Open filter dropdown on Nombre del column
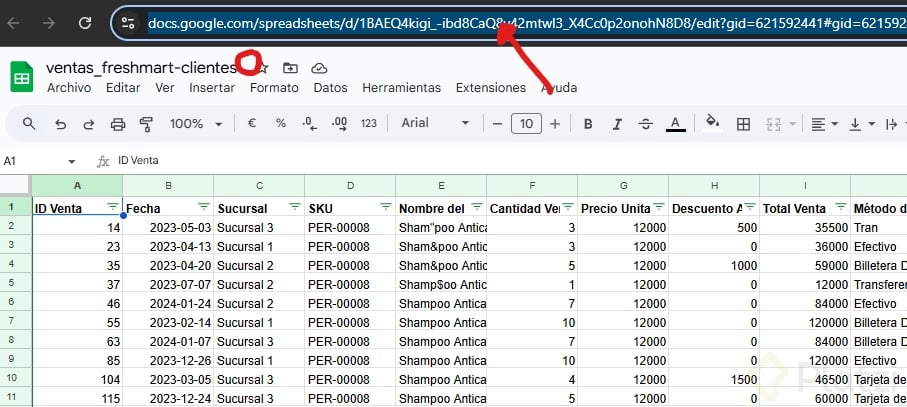 (477, 207)
